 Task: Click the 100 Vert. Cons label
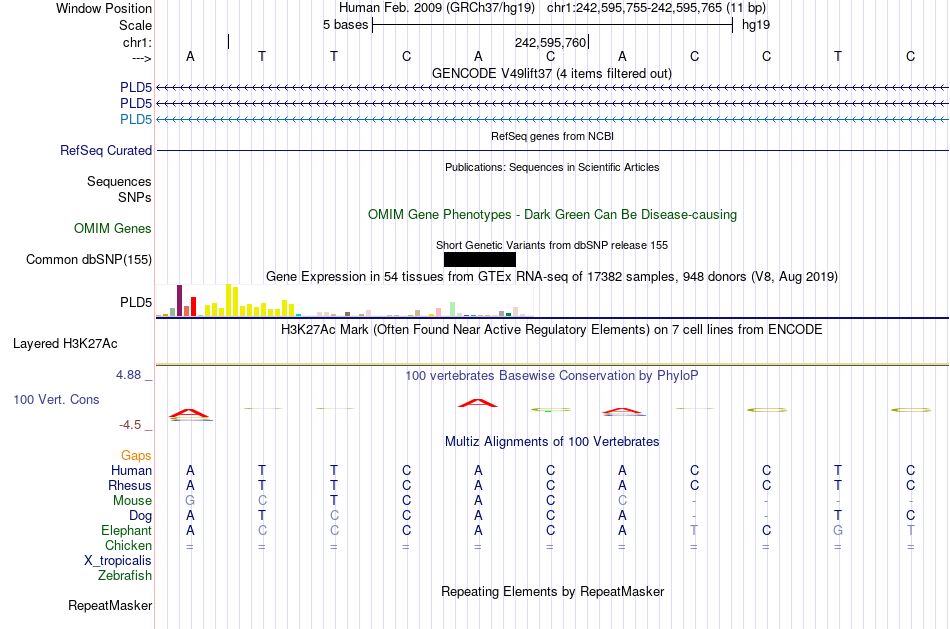point(56,399)
